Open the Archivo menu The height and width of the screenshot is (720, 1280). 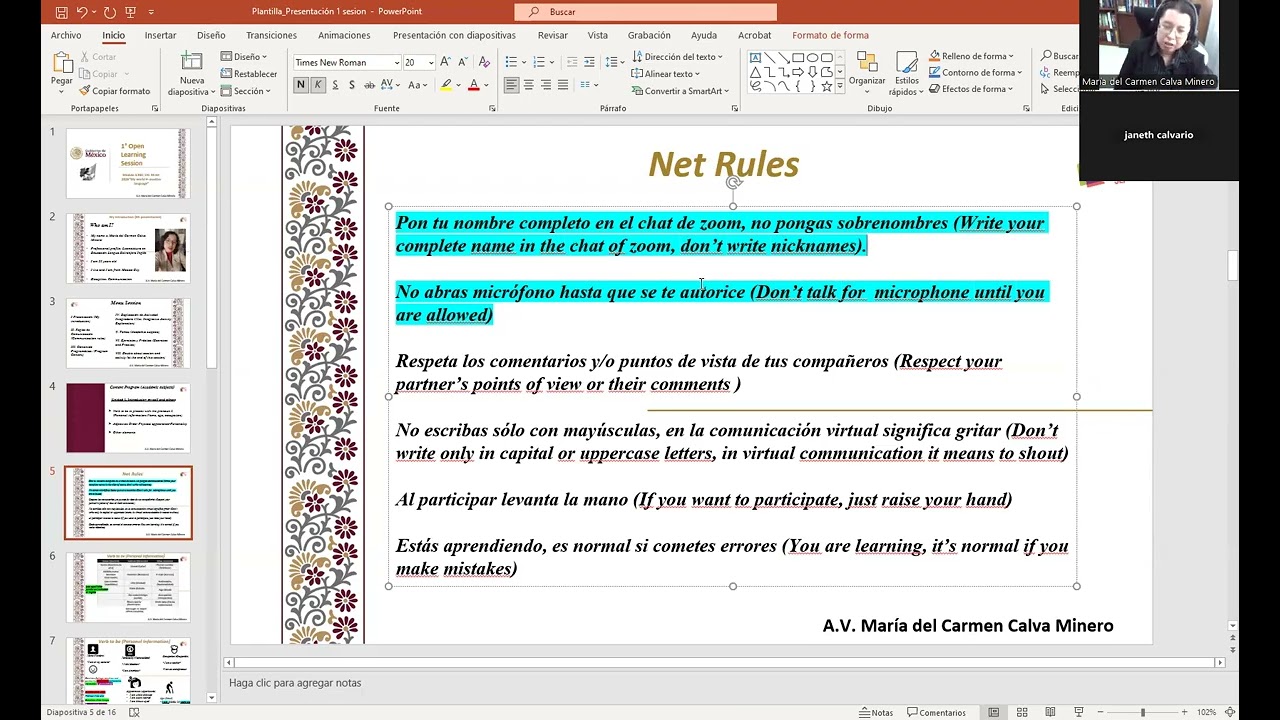(x=66, y=35)
